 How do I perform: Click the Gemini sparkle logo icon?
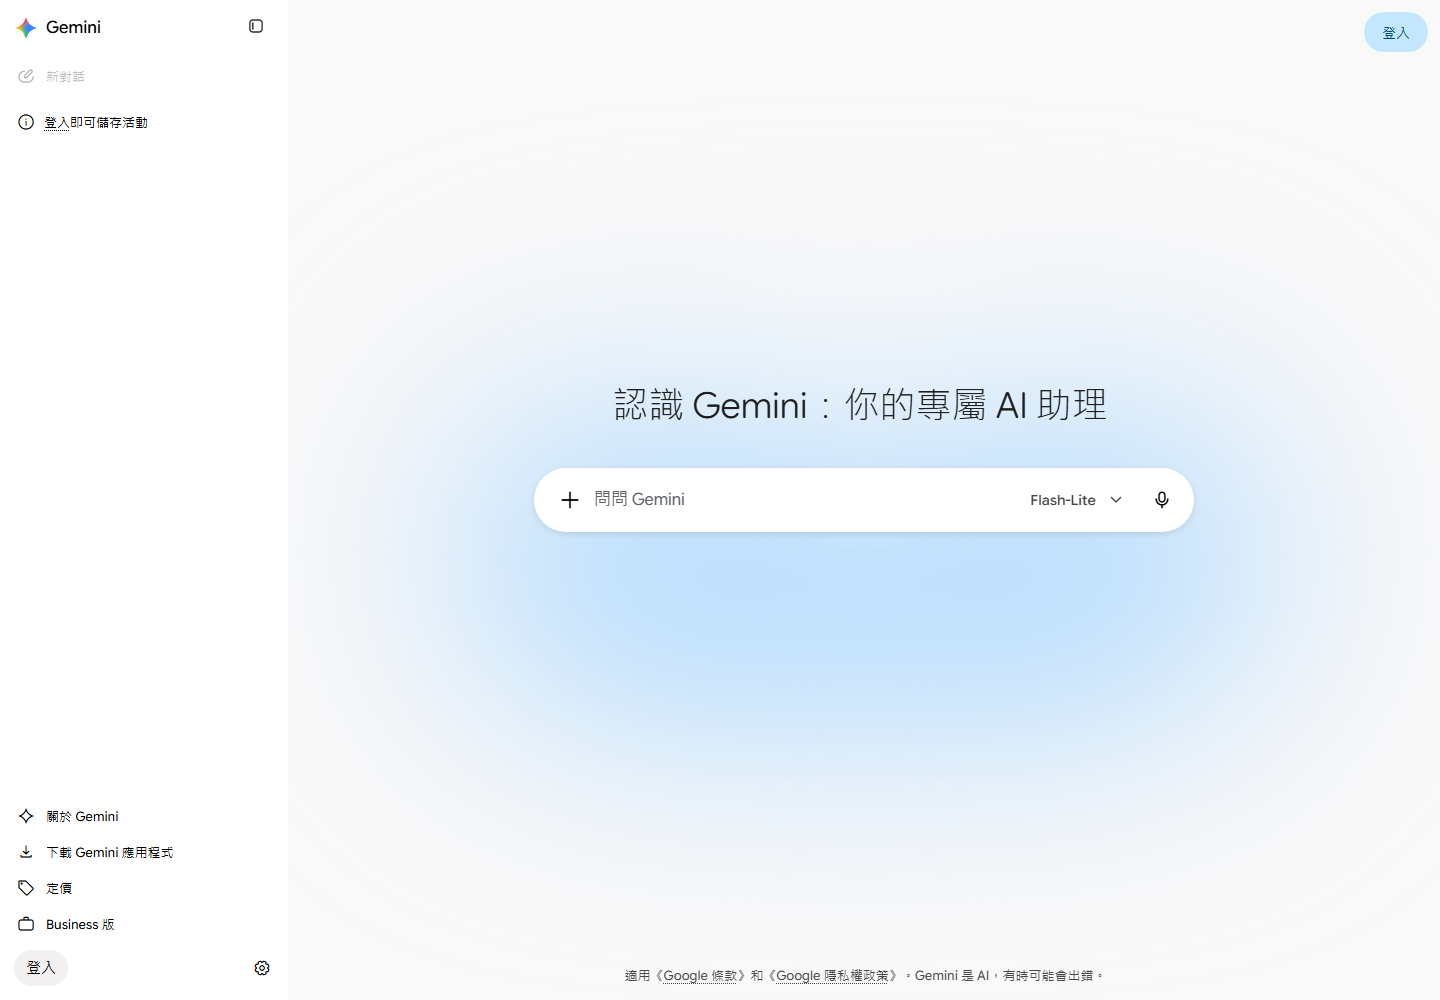click(26, 28)
